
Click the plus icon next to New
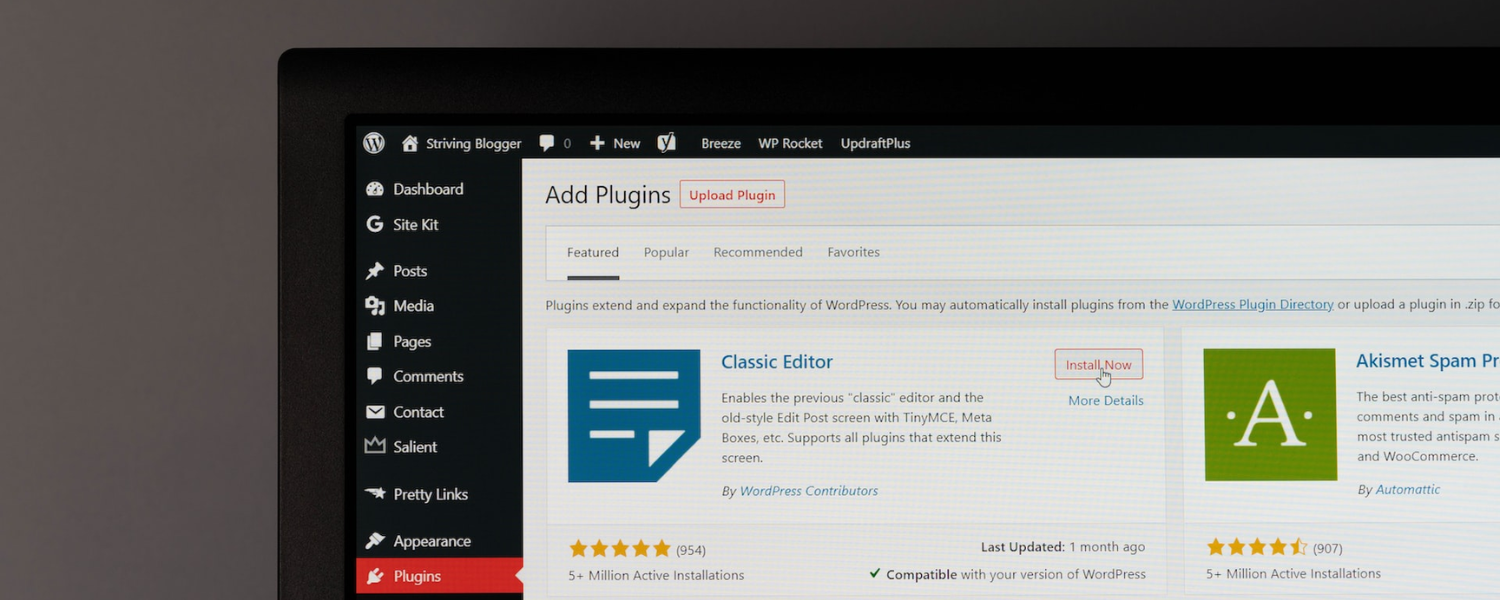597,143
